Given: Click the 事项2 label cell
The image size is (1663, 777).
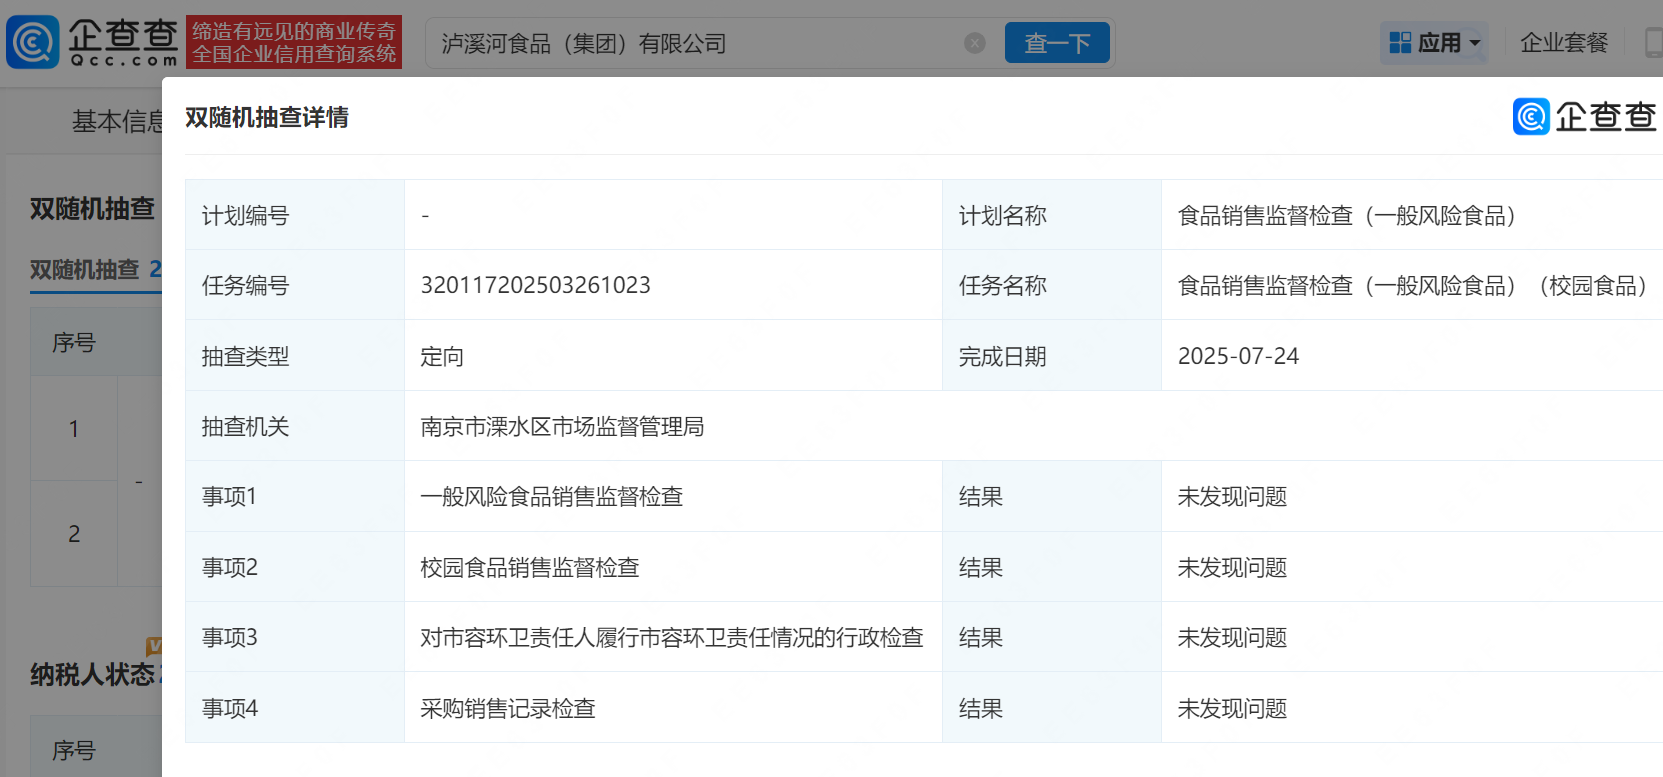Looking at the screenshot, I should 295,567.
